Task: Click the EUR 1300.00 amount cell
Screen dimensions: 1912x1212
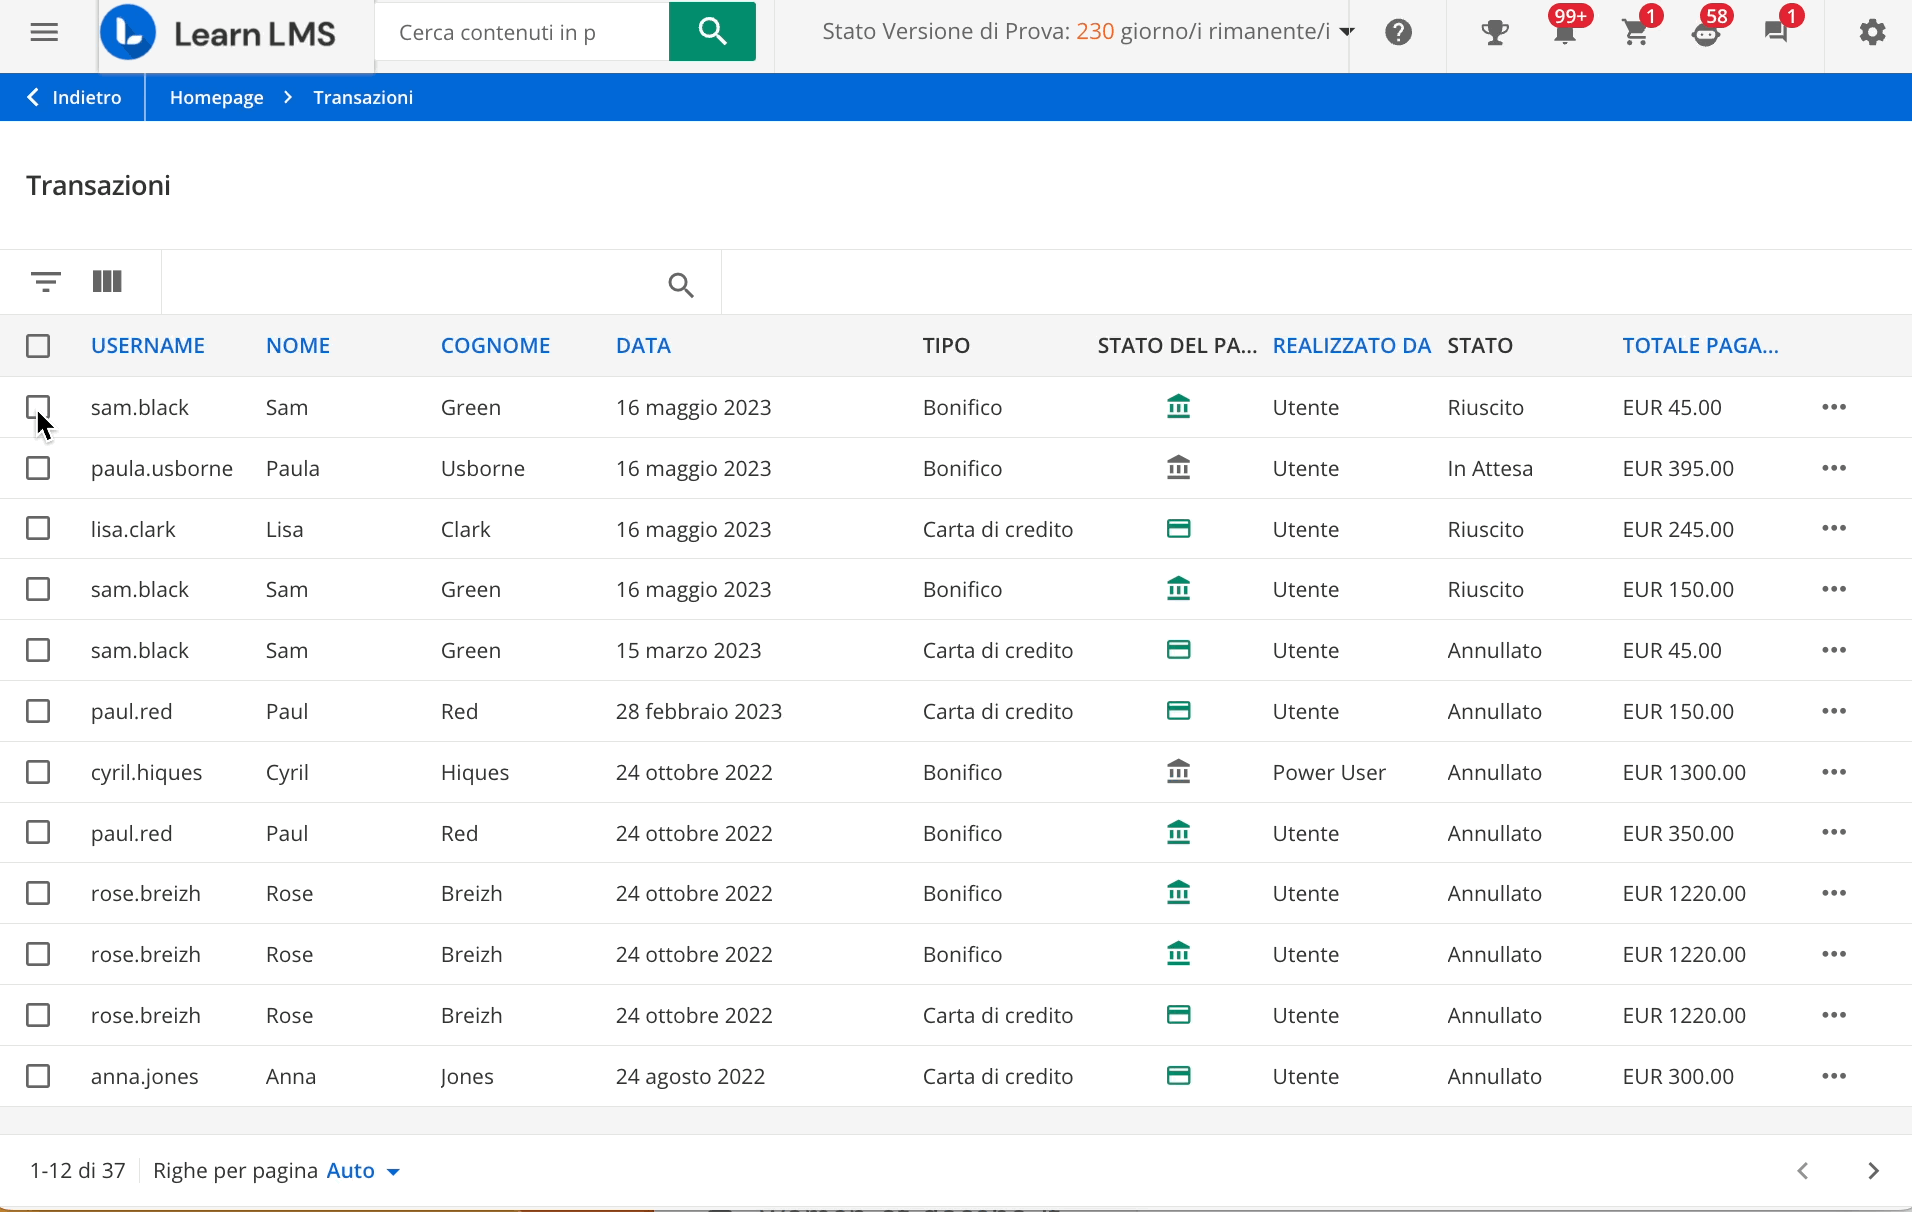Action: point(1684,772)
